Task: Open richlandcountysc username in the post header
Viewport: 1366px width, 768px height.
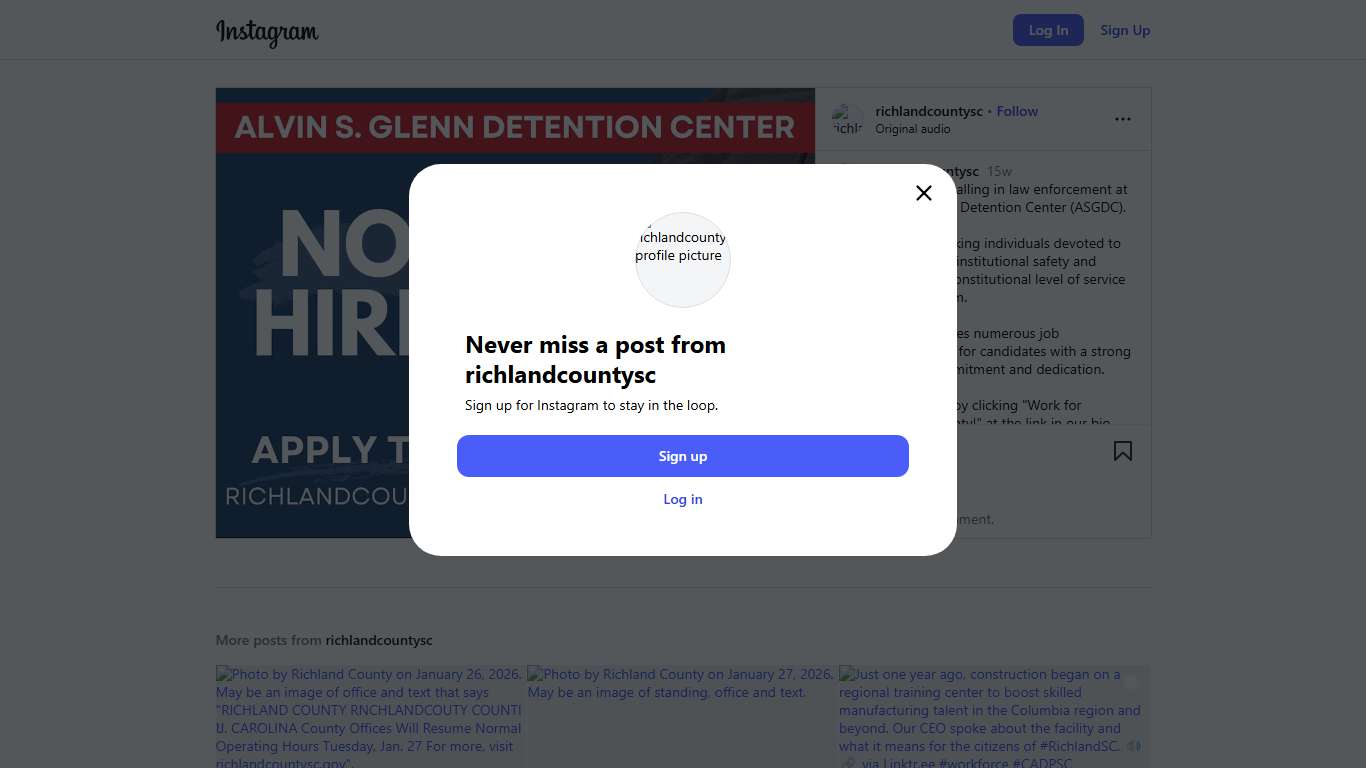Action: point(929,111)
